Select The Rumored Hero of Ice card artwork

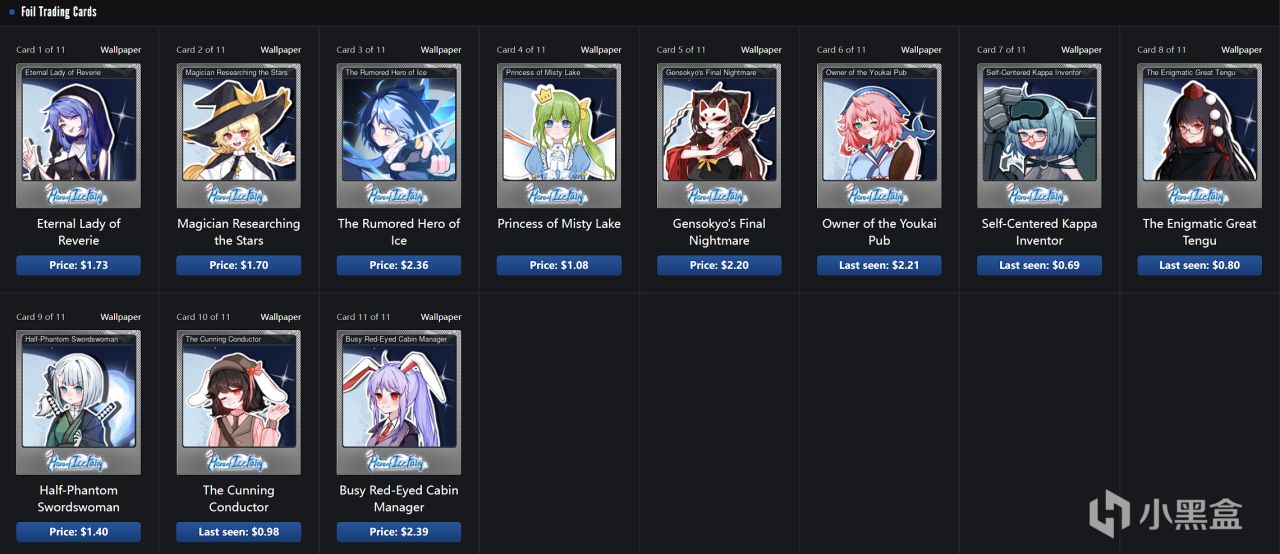[399, 136]
